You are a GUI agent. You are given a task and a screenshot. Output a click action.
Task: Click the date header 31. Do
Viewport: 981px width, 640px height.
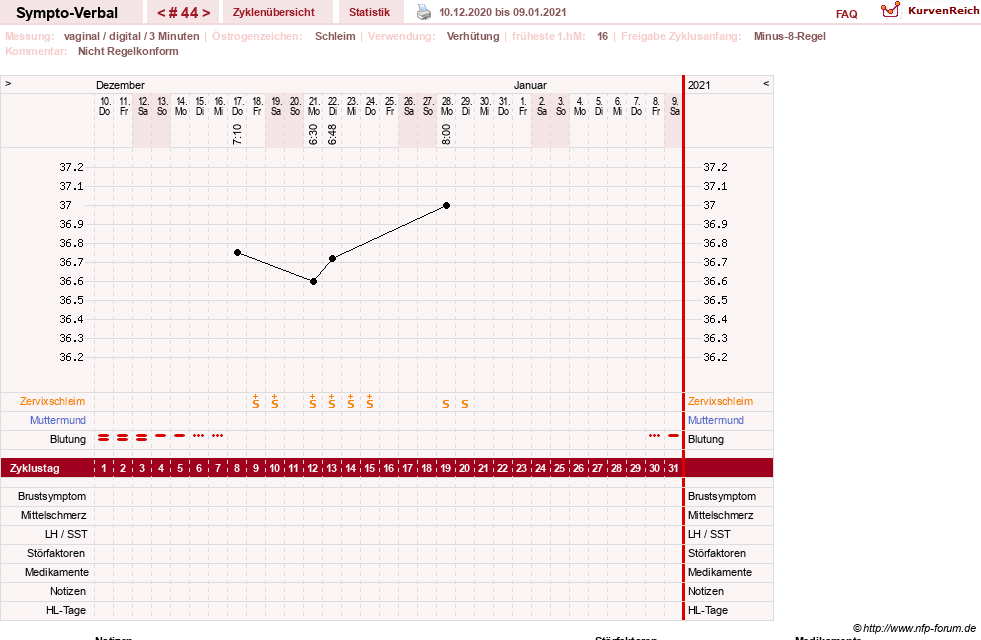click(x=504, y=106)
